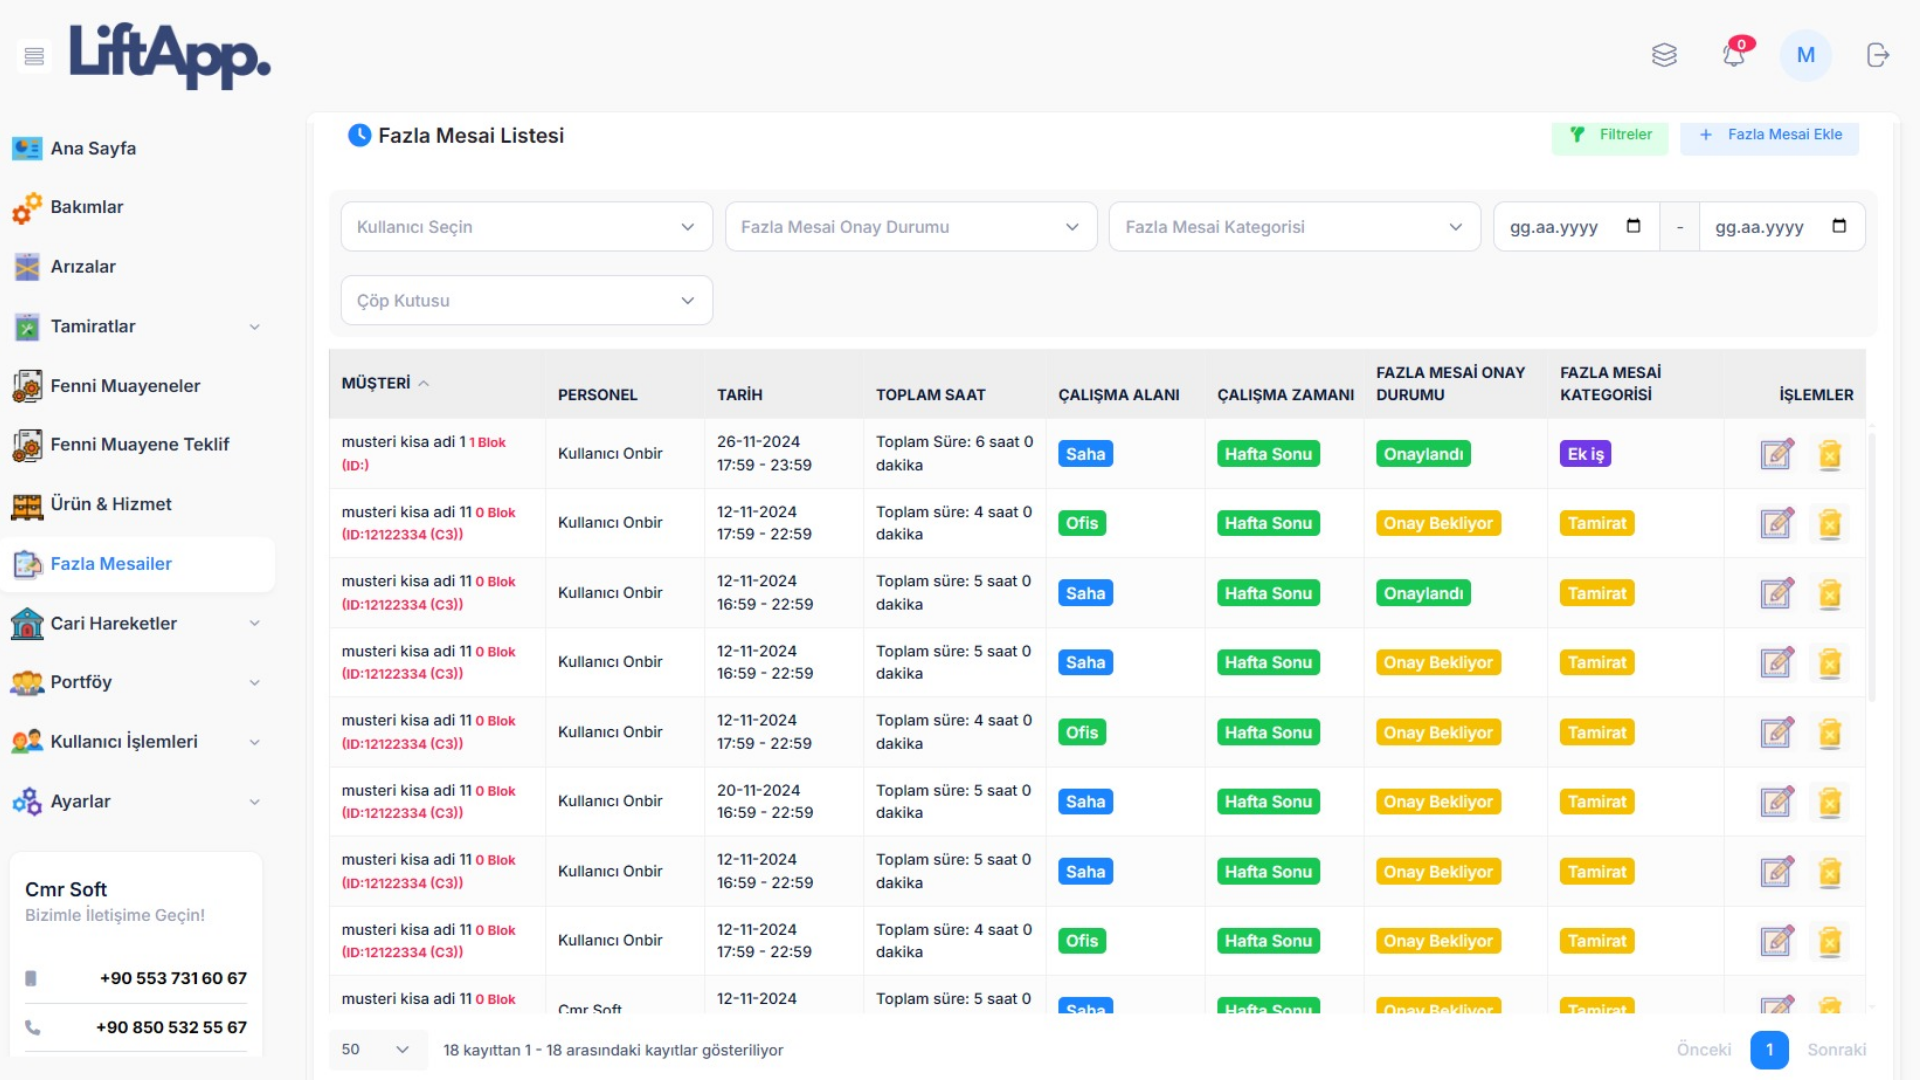1920x1080 pixels.
Task: Open the layers stack icon in header
Action: coord(1664,55)
